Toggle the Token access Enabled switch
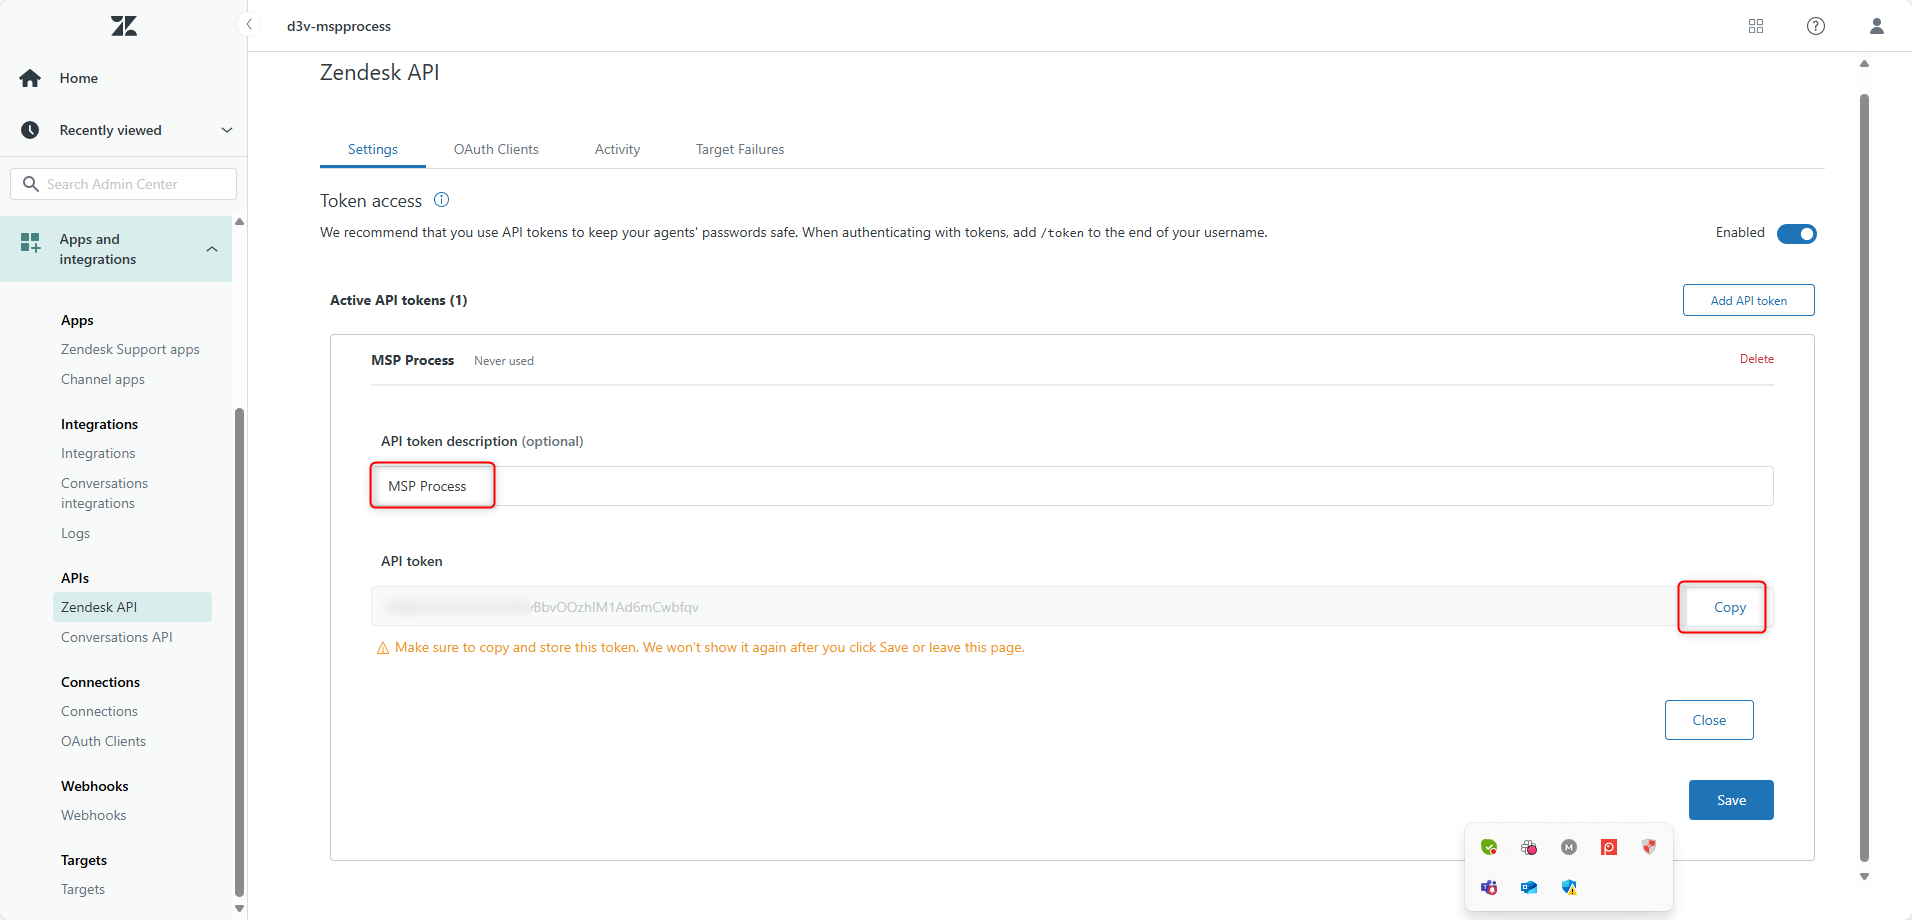The width and height of the screenshot is (1912, 920). tap(1797, 234)
